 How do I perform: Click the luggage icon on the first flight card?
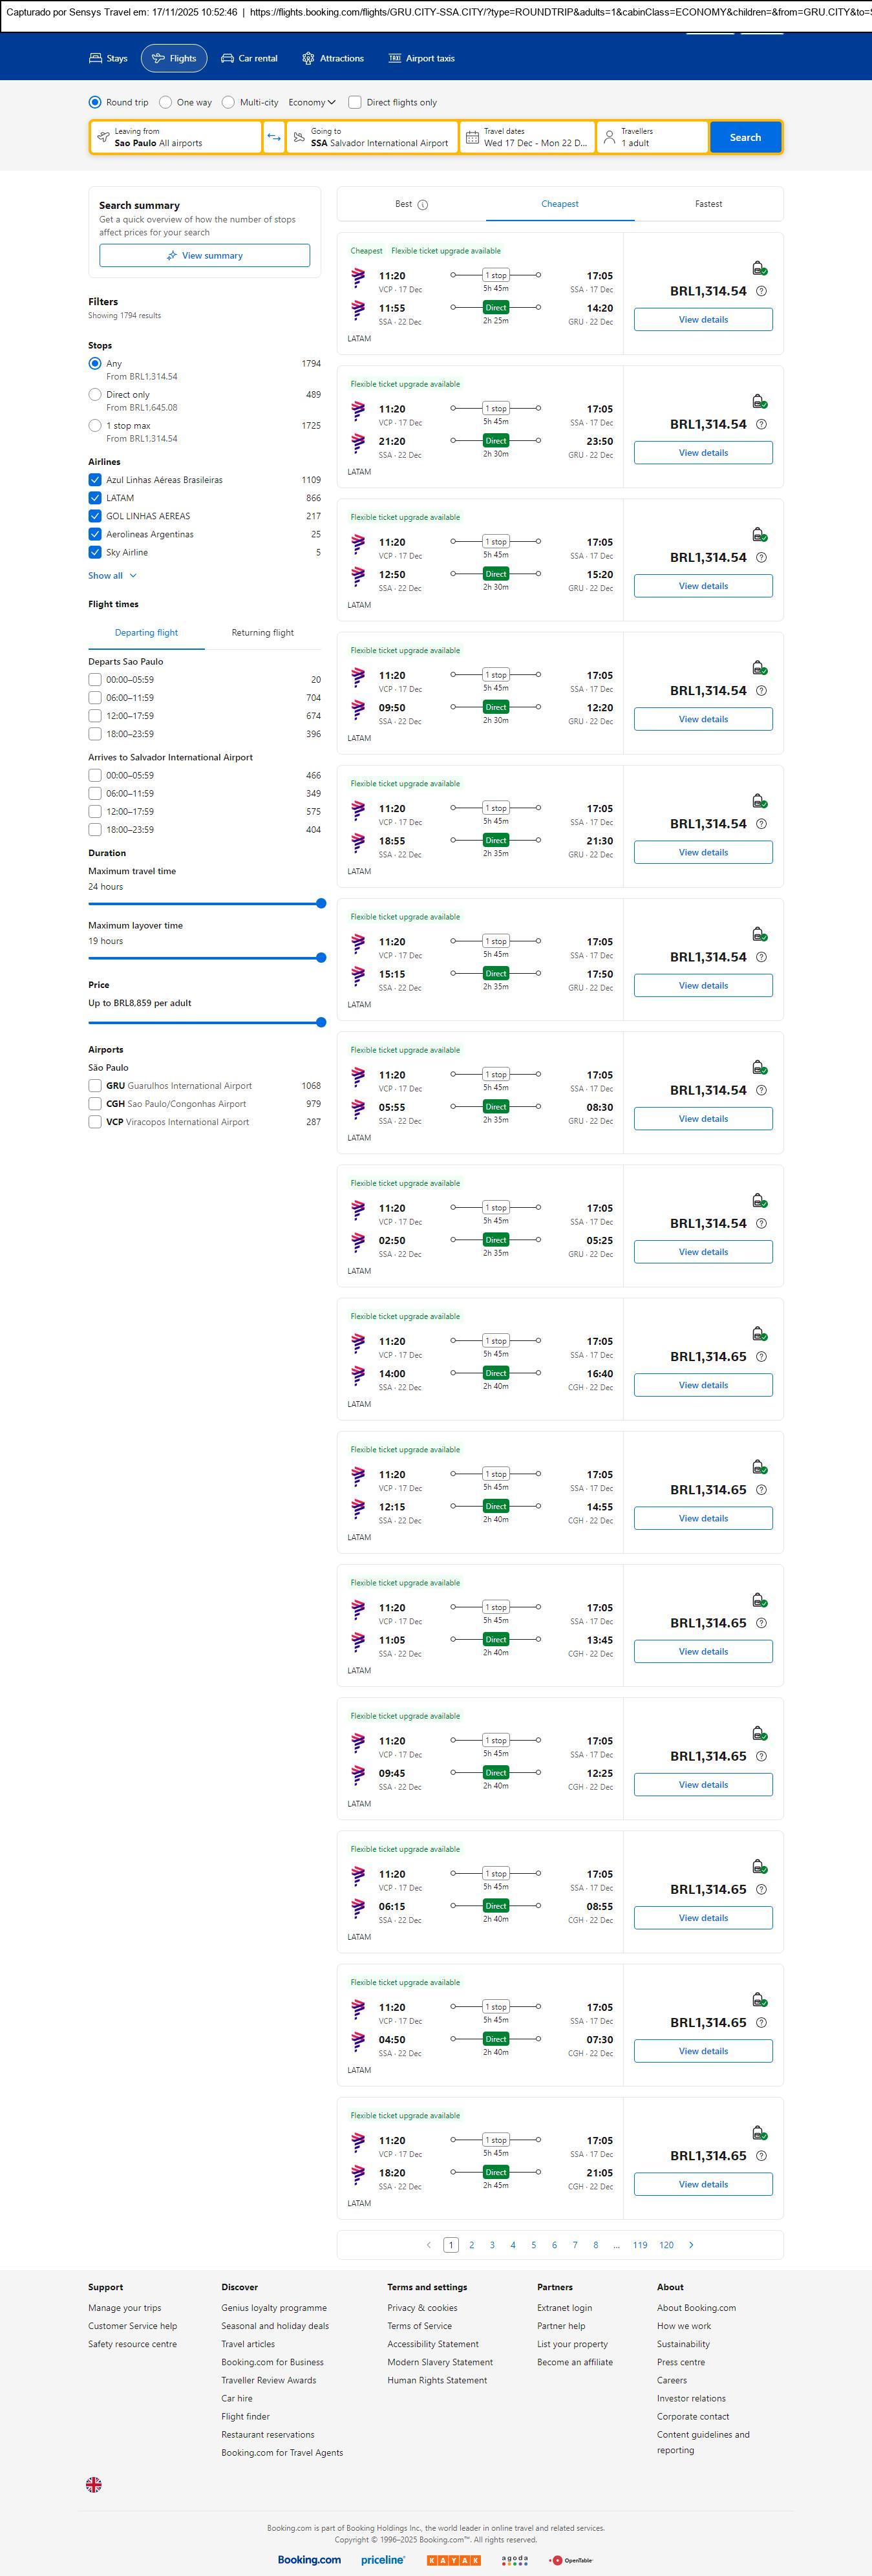[x=759, y=268]
